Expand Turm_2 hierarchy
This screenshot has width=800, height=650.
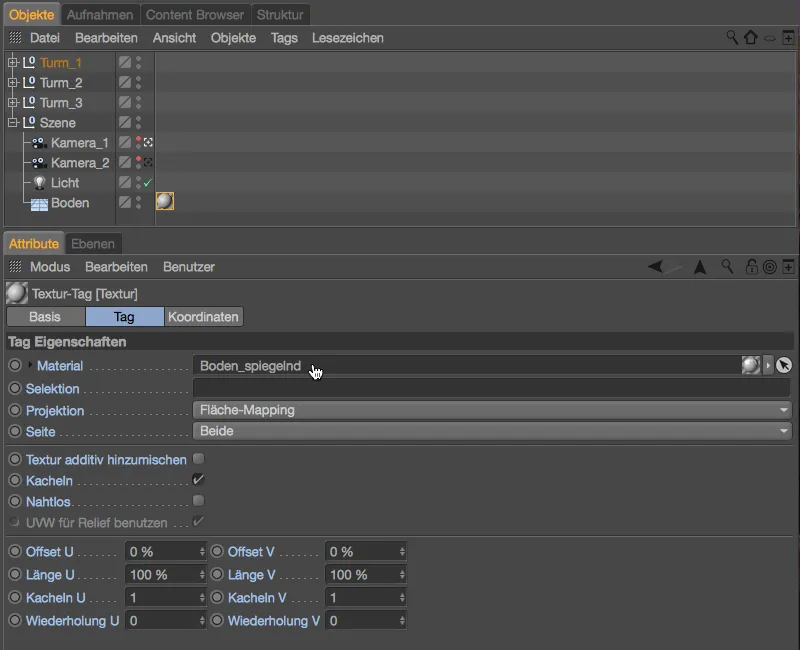(x=13, y=82)
